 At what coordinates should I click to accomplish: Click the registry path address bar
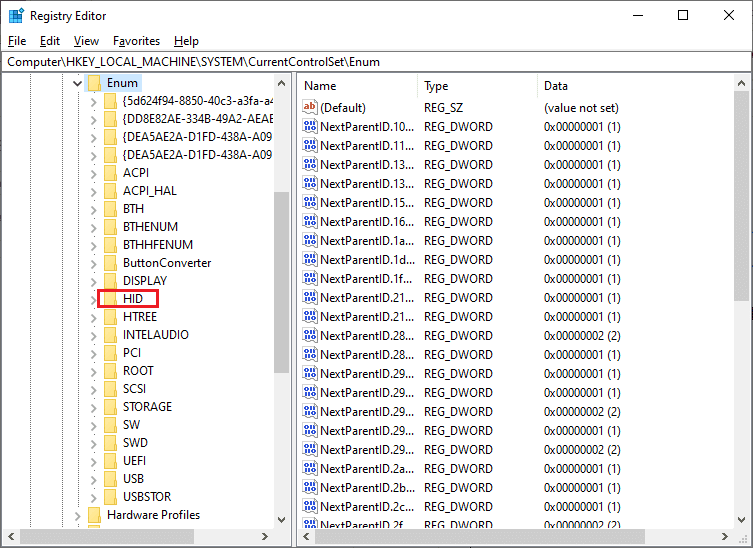376,62
